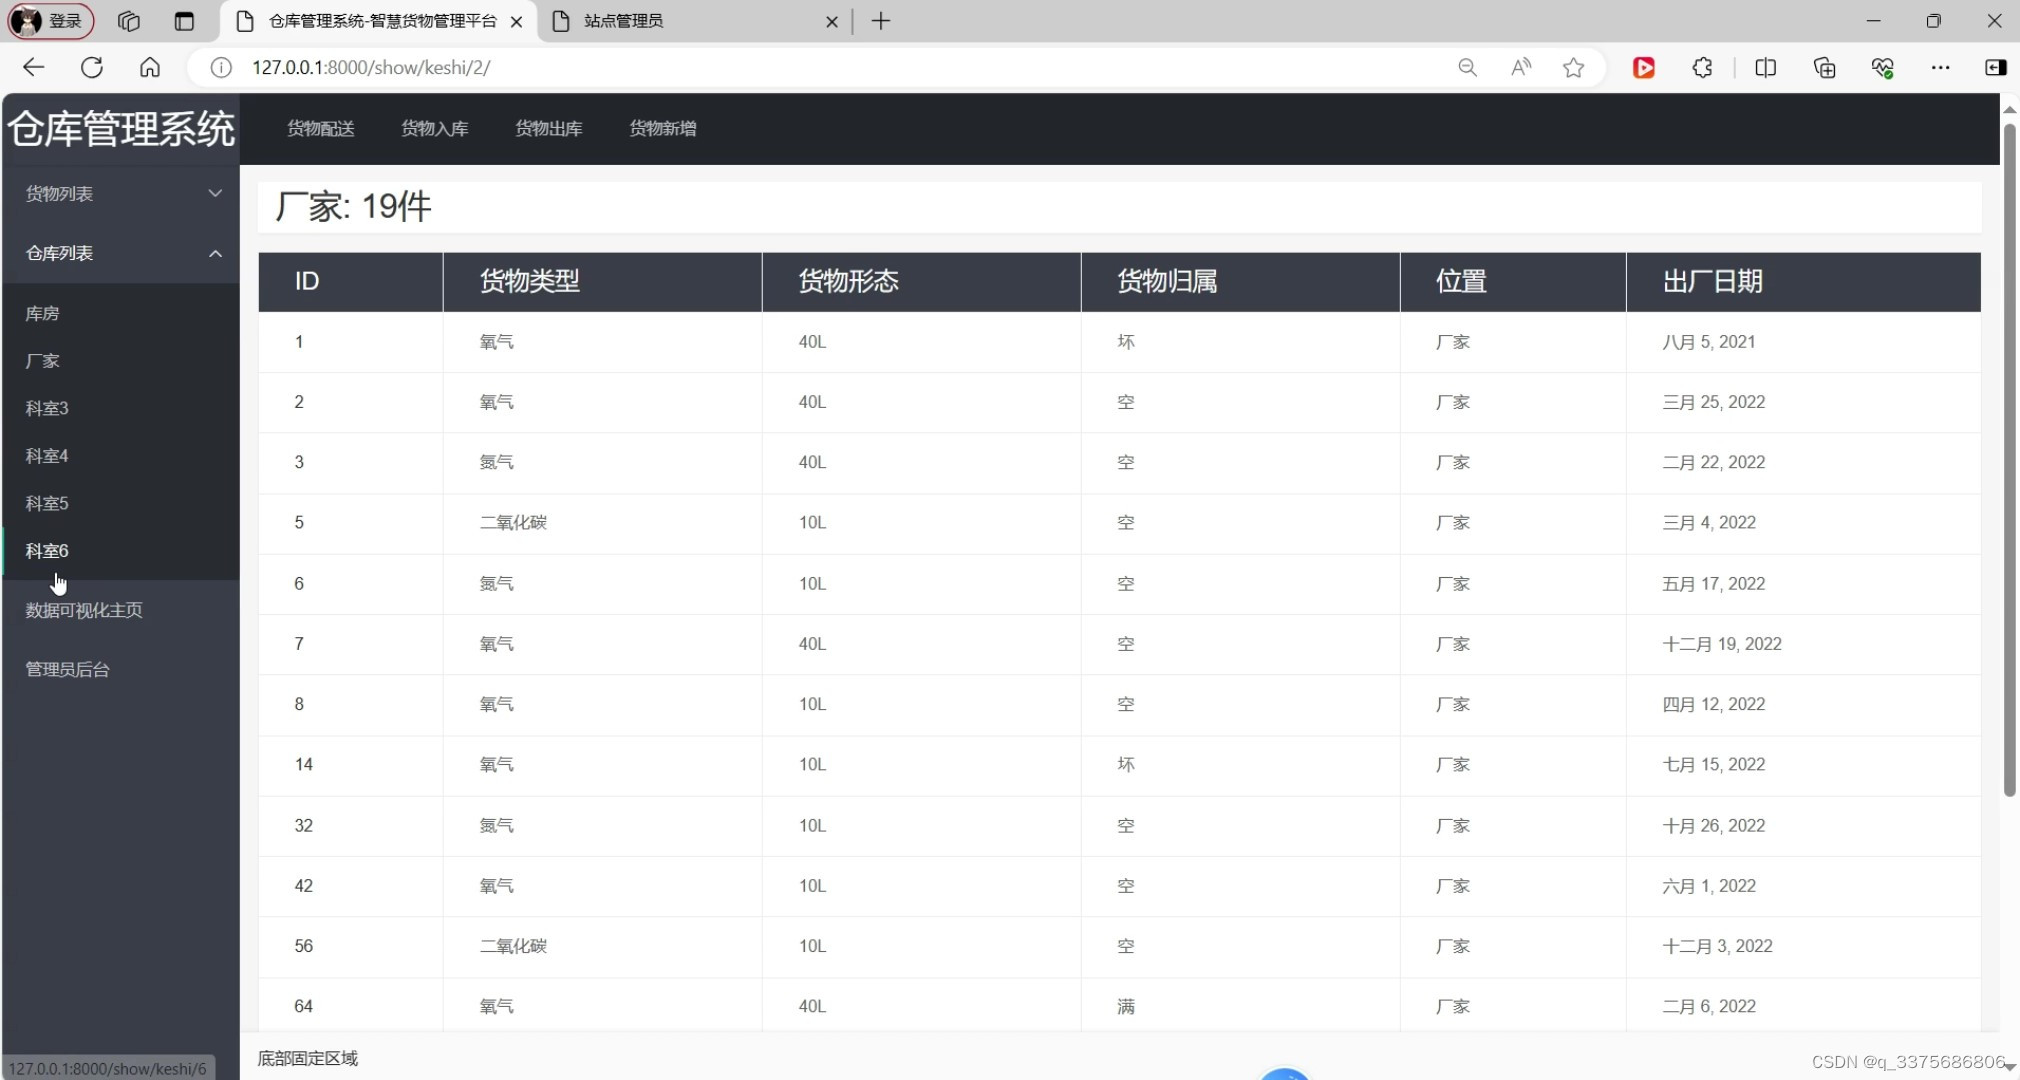
Task: Click the zoom magnifier icon in address bar
Action: (x=1467, y=67)
